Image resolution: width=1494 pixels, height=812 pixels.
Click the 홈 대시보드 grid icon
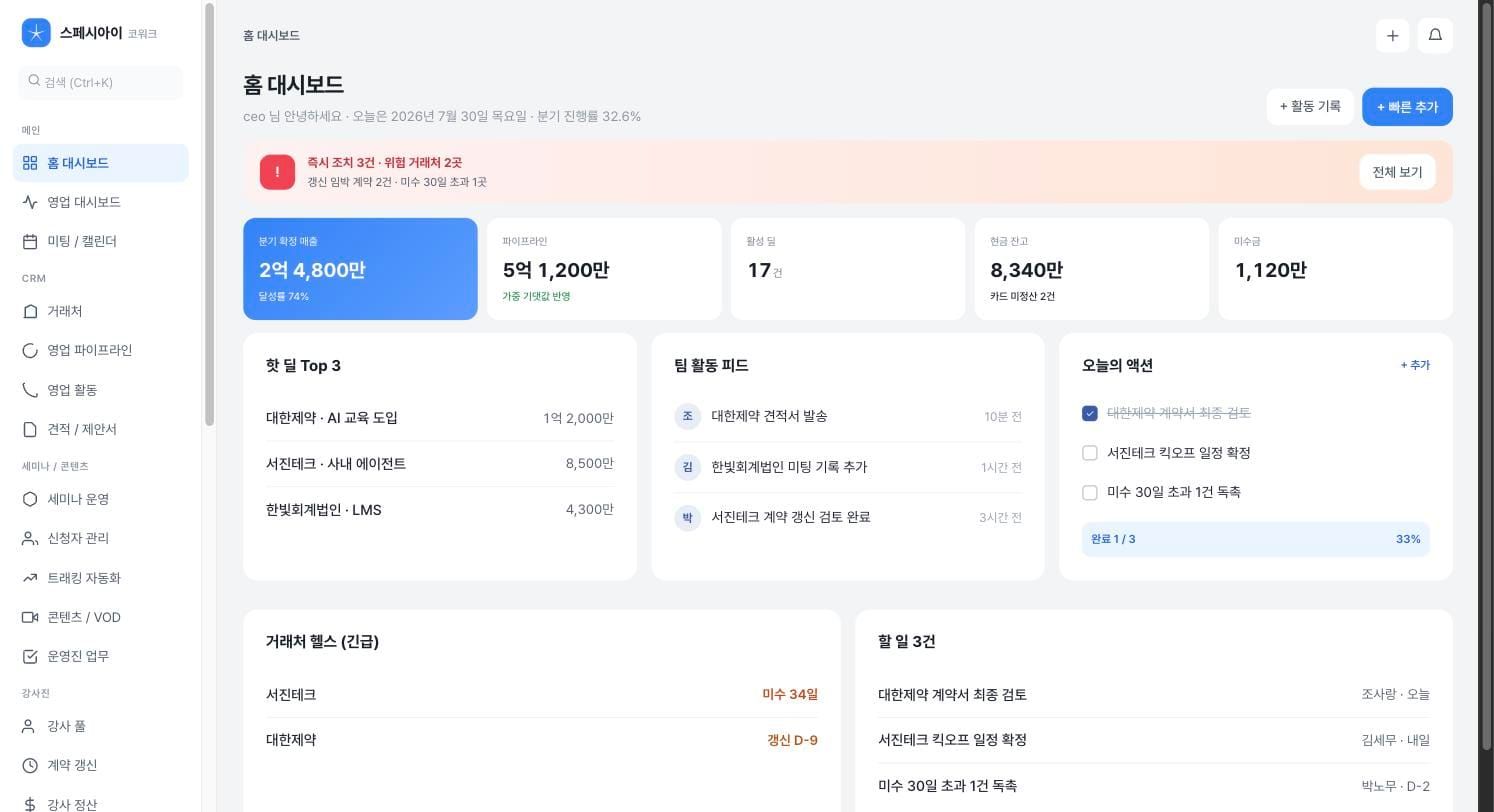30,163
